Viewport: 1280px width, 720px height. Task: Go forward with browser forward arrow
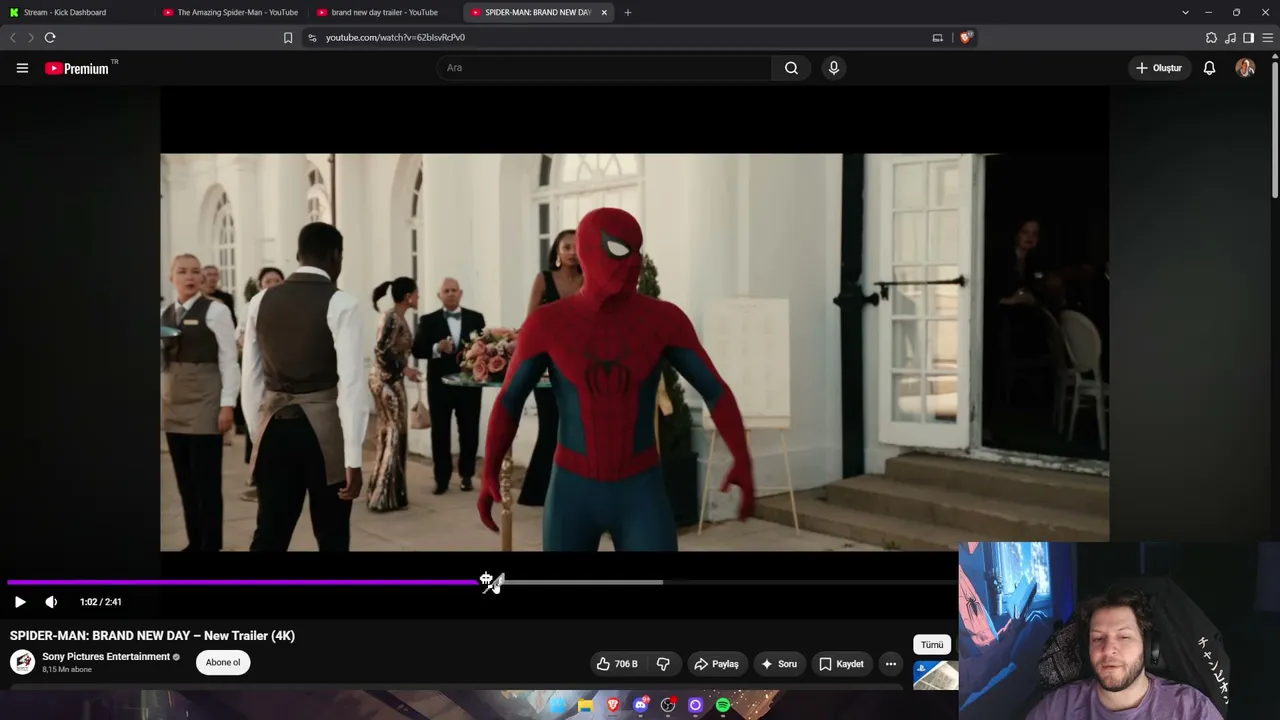(x=31, y=38)
